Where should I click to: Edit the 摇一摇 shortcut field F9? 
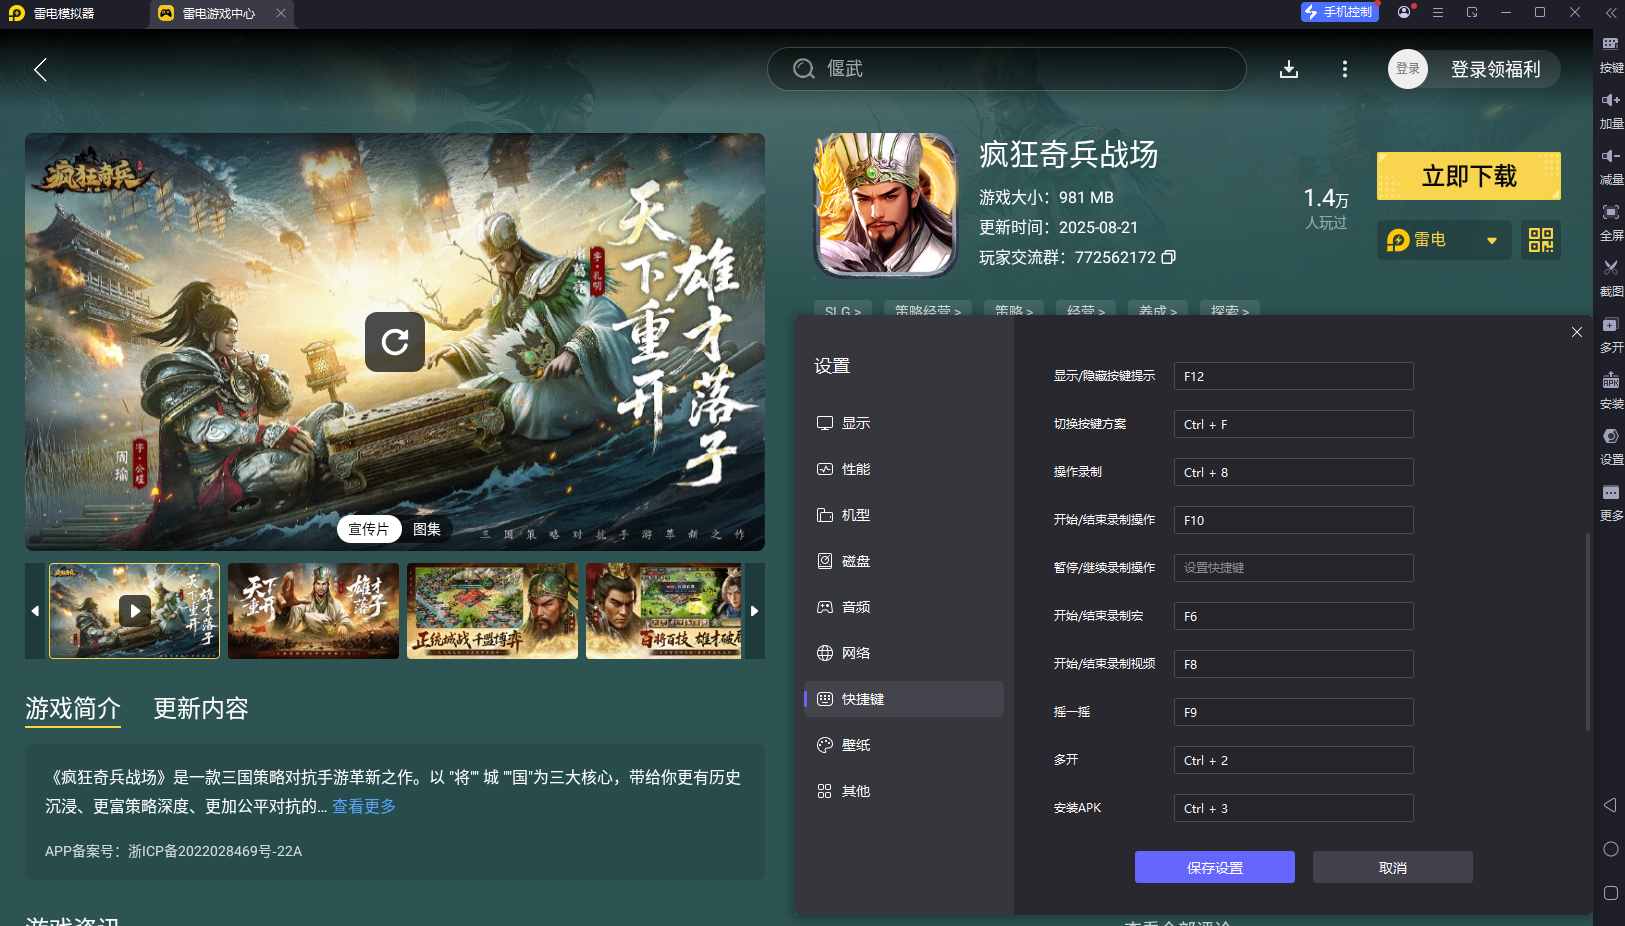coord(1293,712)
